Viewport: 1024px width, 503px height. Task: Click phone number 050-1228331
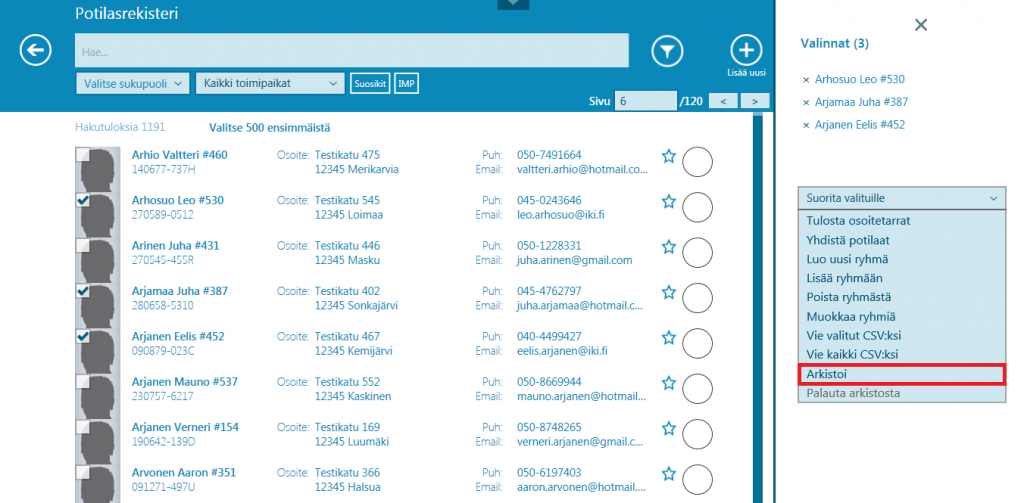click(549, 246)
